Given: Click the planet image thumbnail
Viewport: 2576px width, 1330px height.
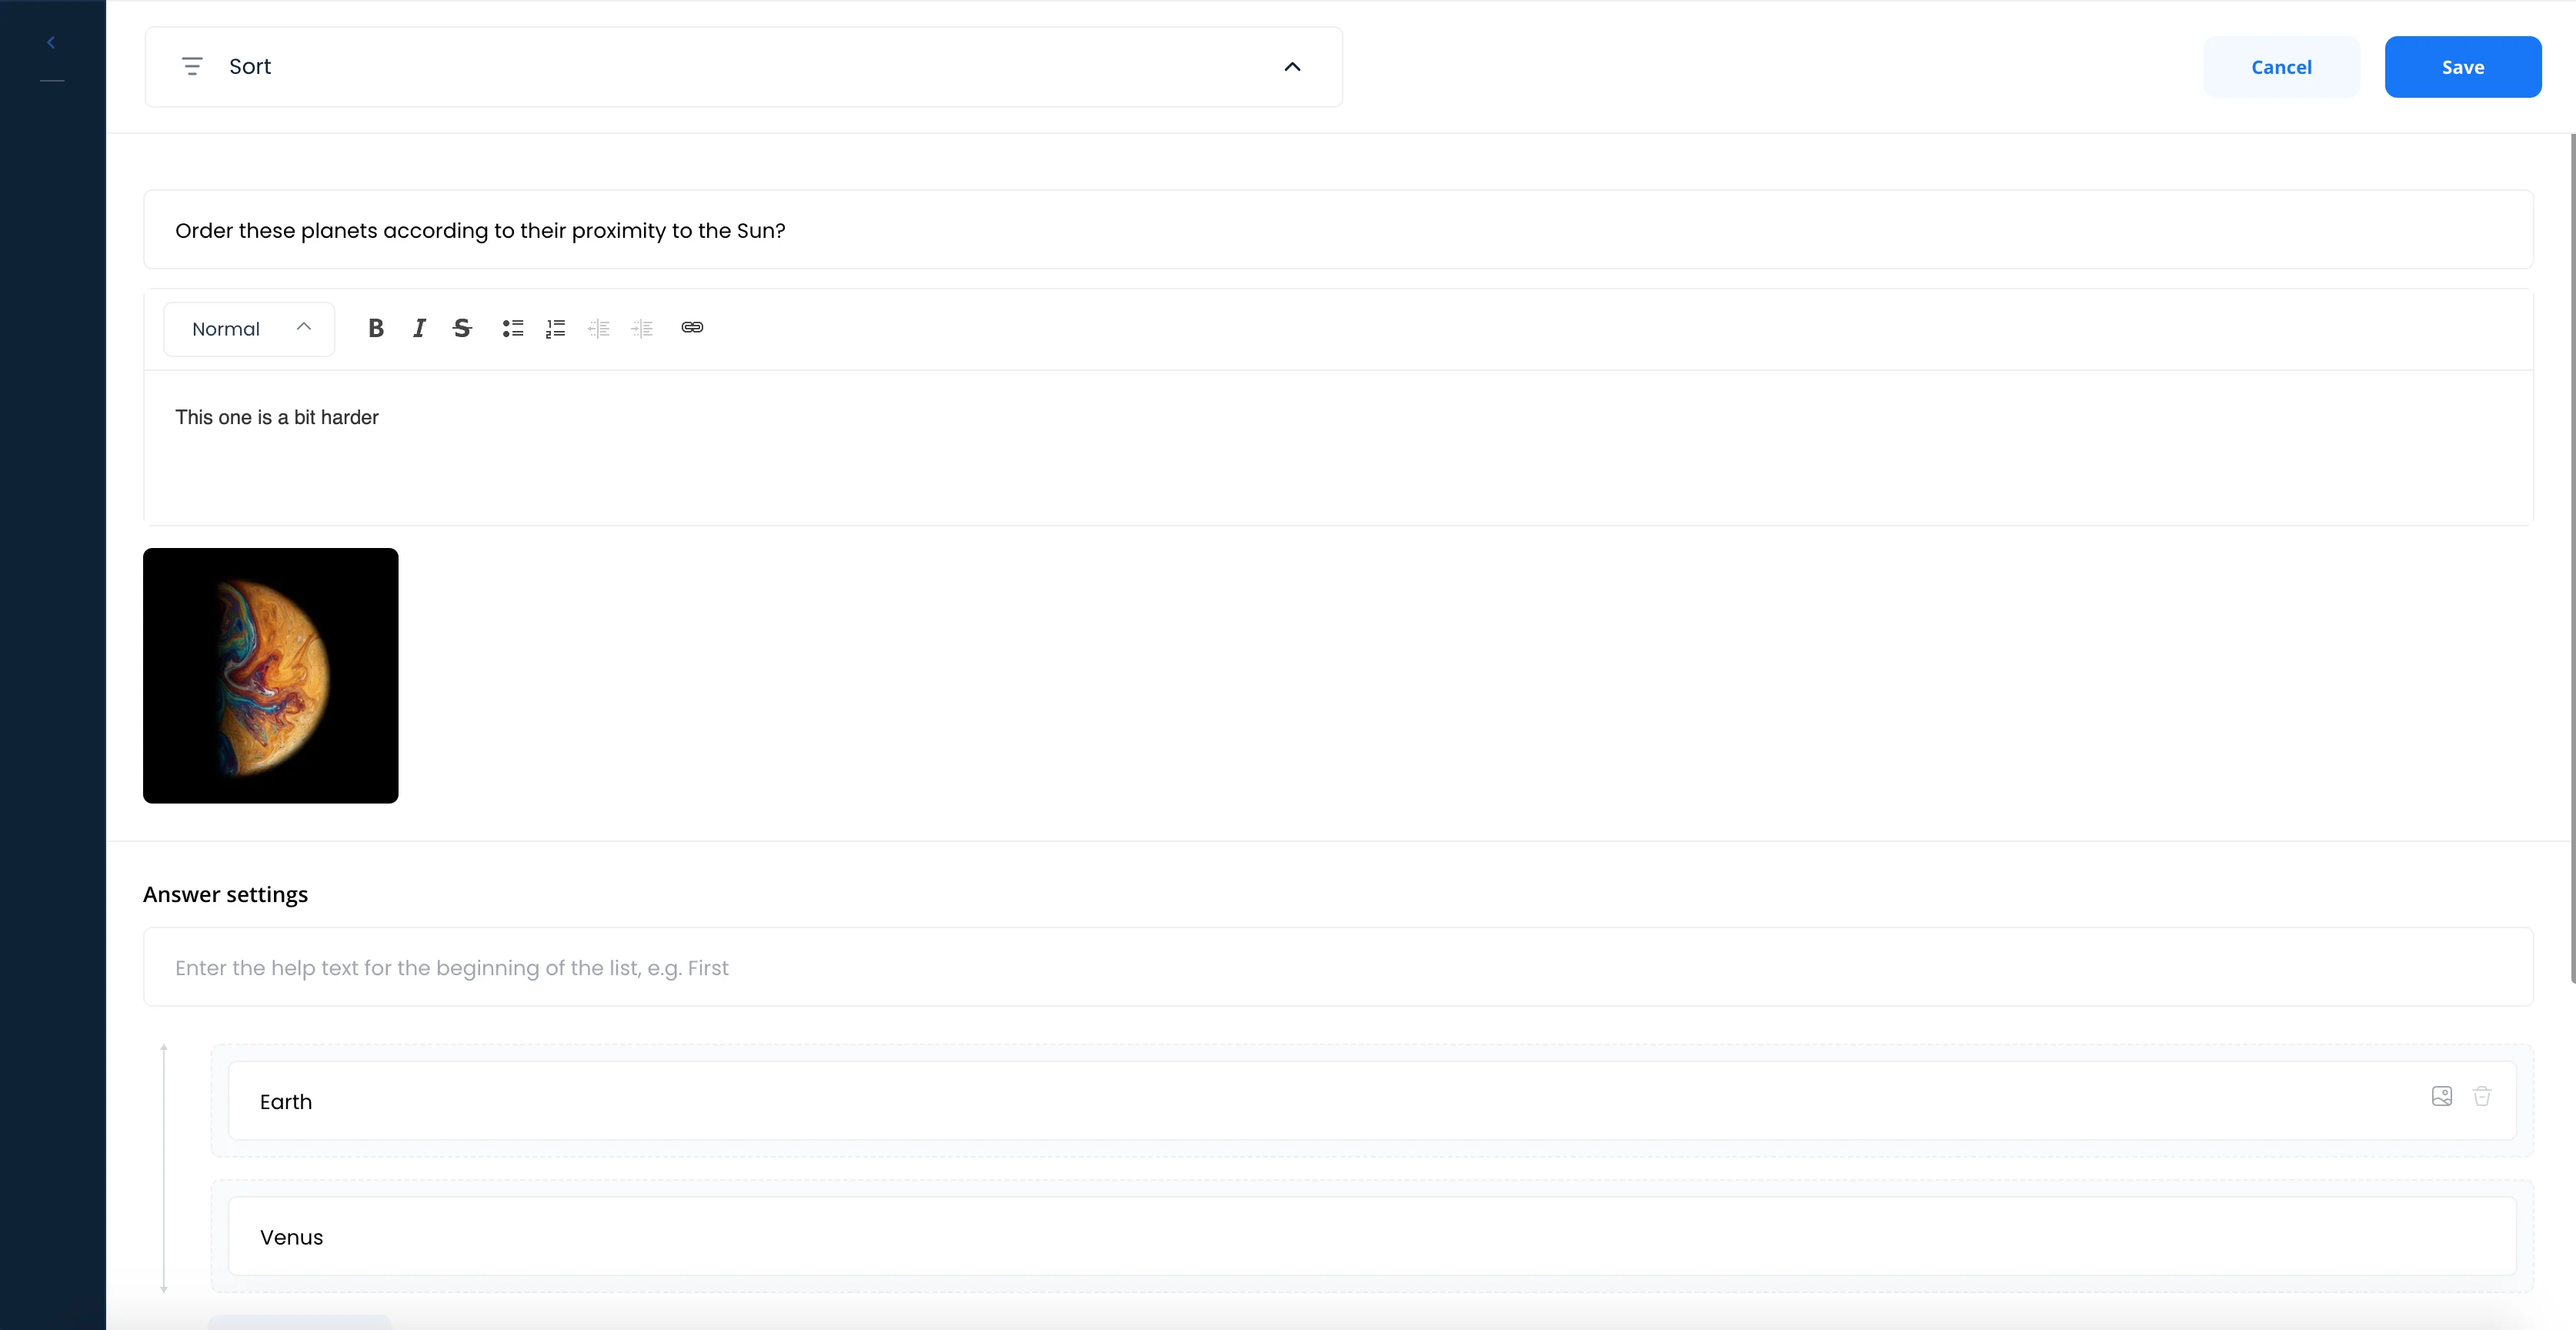Looking at the screenshot, I should click(271, 675).
